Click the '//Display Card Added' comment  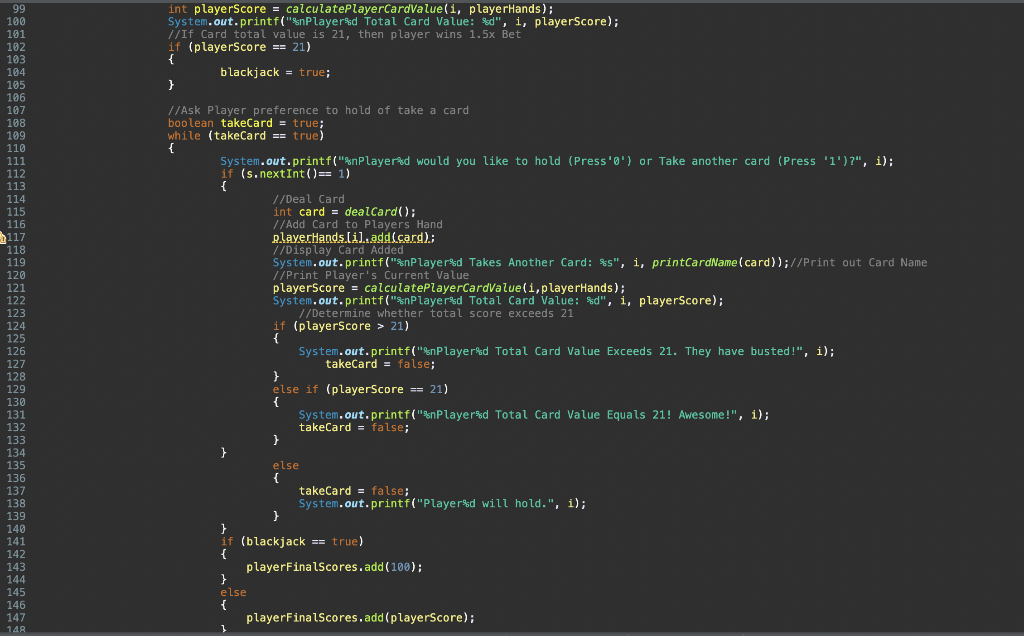point(338,250)
